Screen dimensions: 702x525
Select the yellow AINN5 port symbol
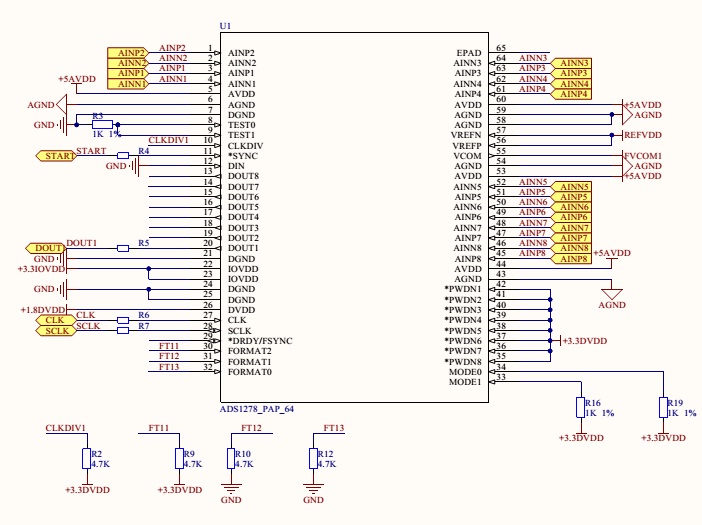571,187
